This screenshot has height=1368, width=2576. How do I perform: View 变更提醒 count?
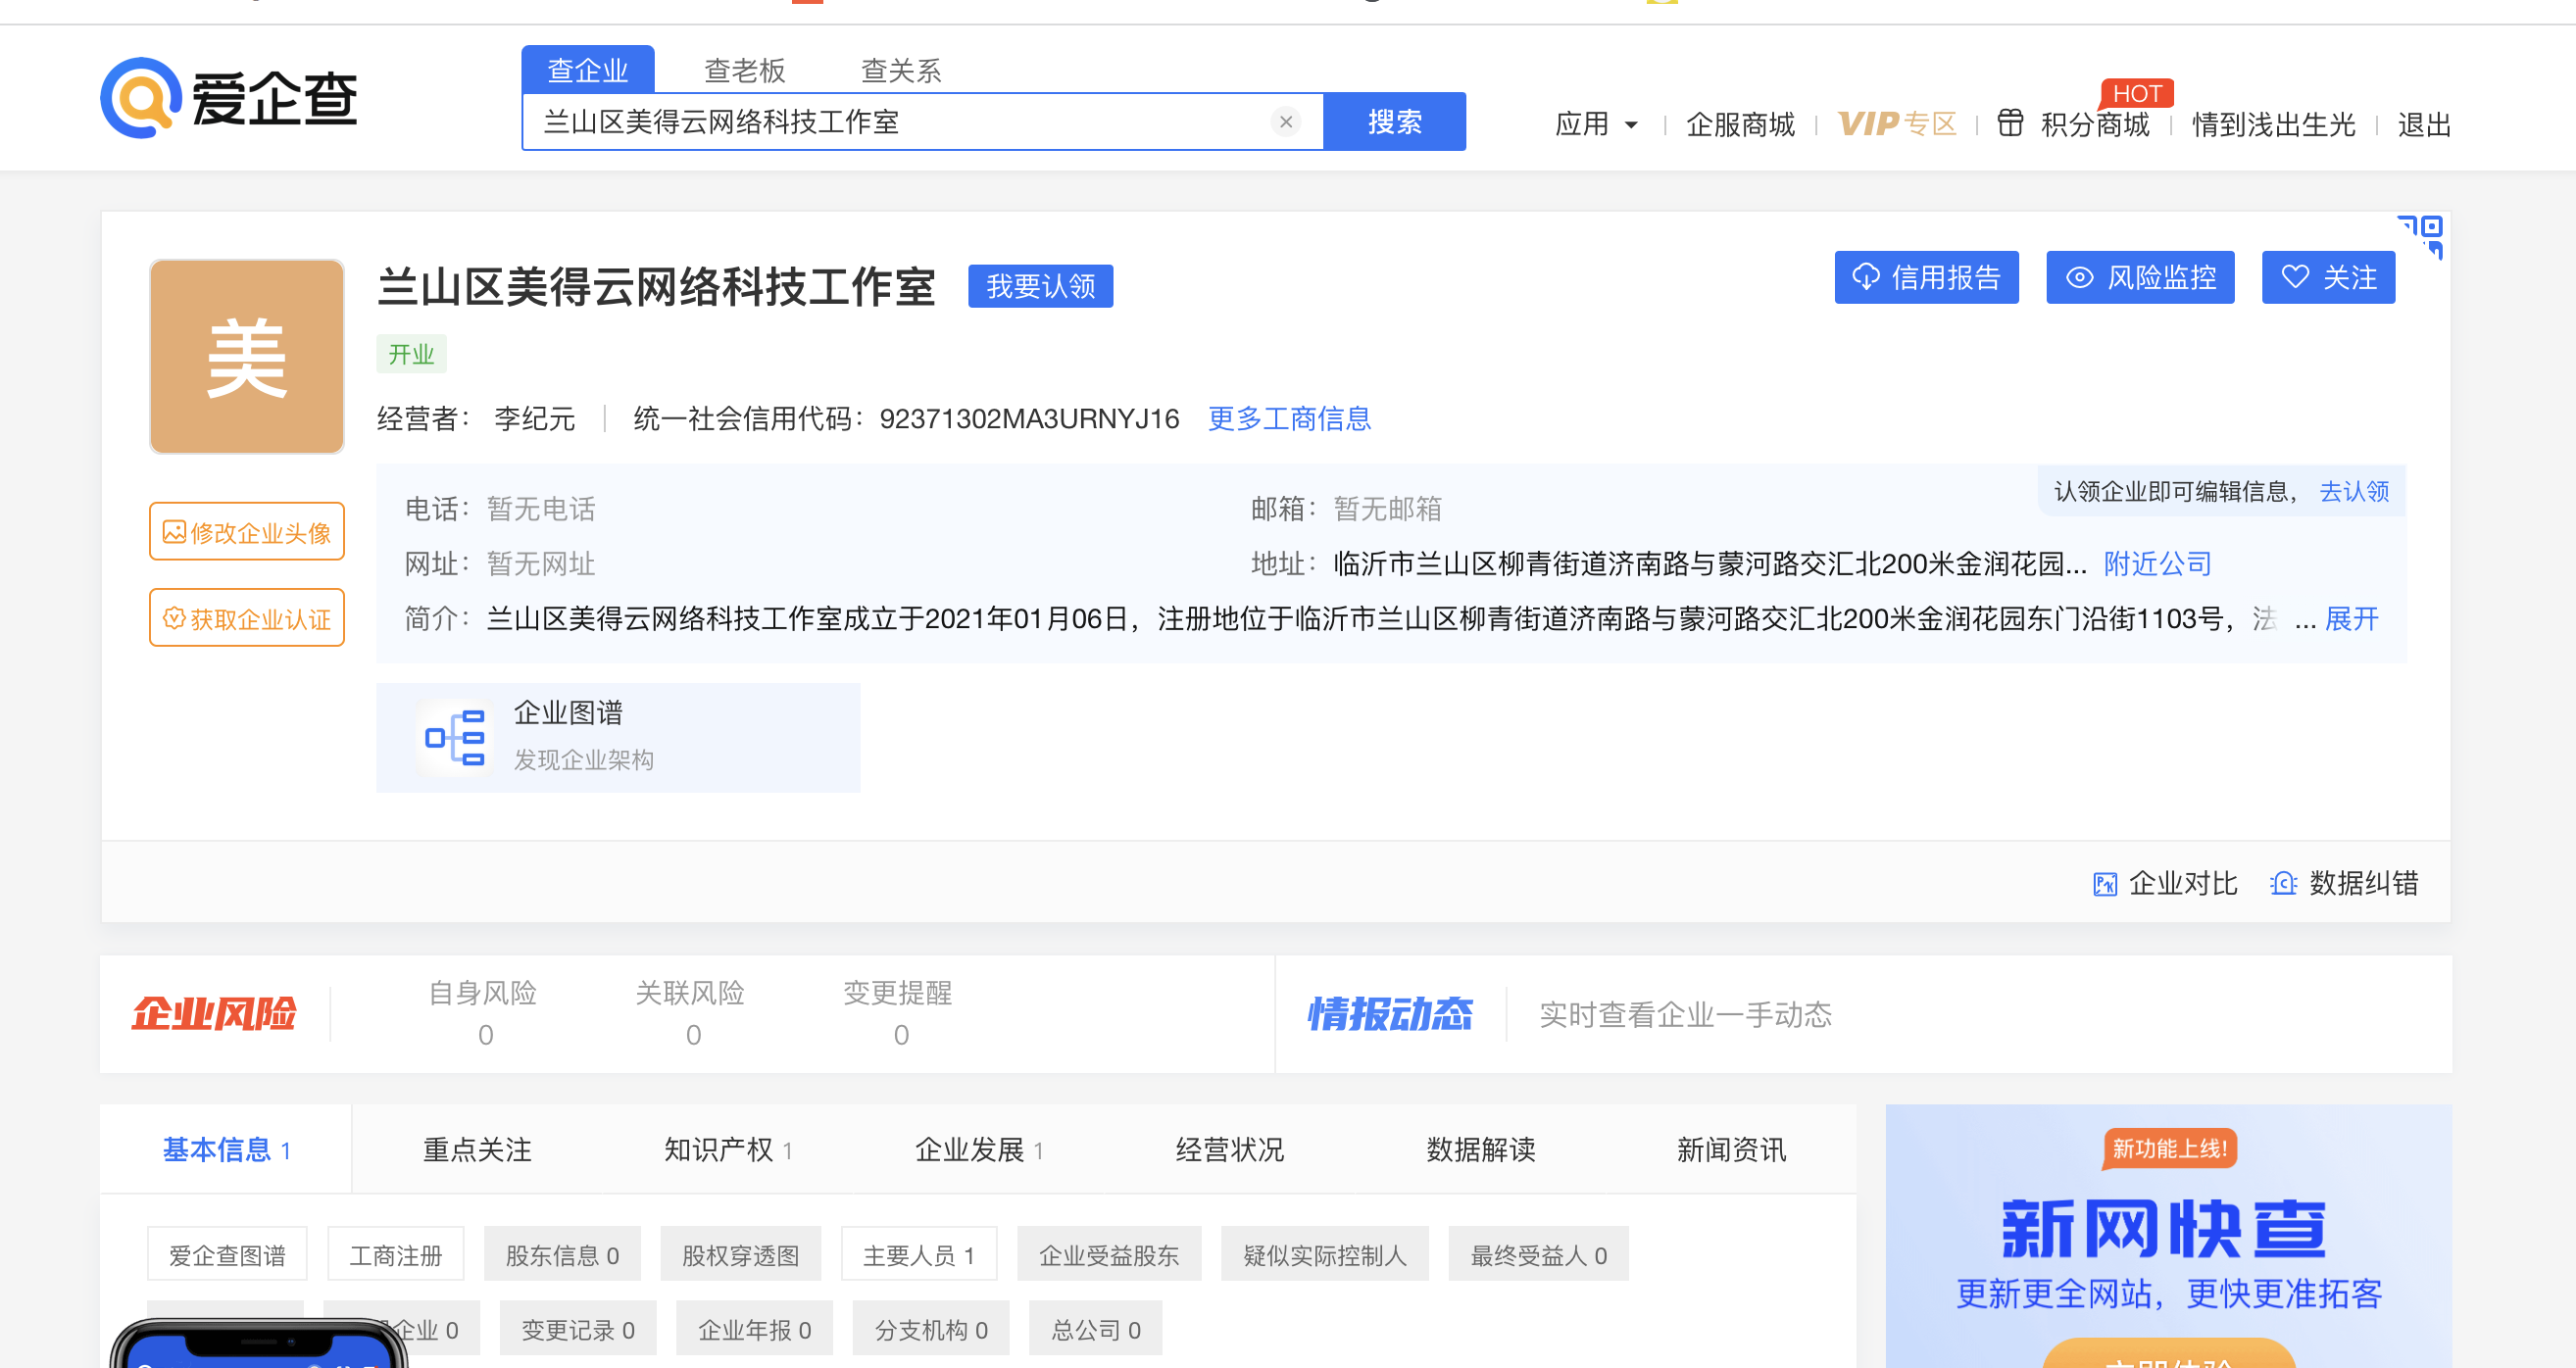coord(898,1013)
